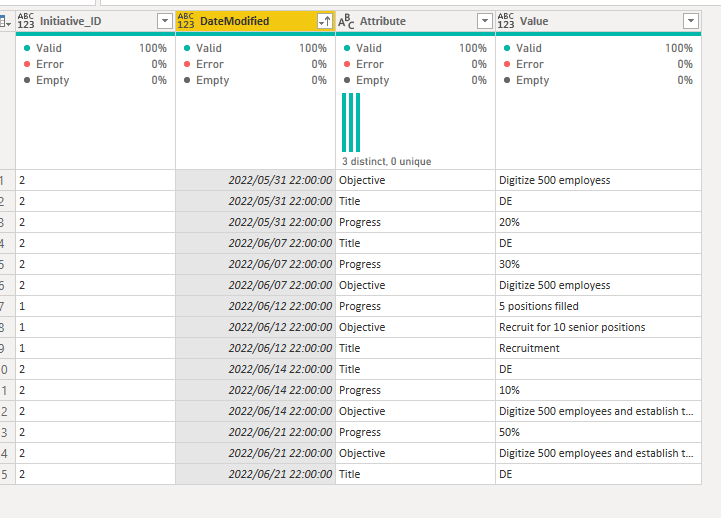The image size is (721, 518).
Task: Select the 'Recruit for 10 senior positions' cell
Action: click(x=598, y=327)
